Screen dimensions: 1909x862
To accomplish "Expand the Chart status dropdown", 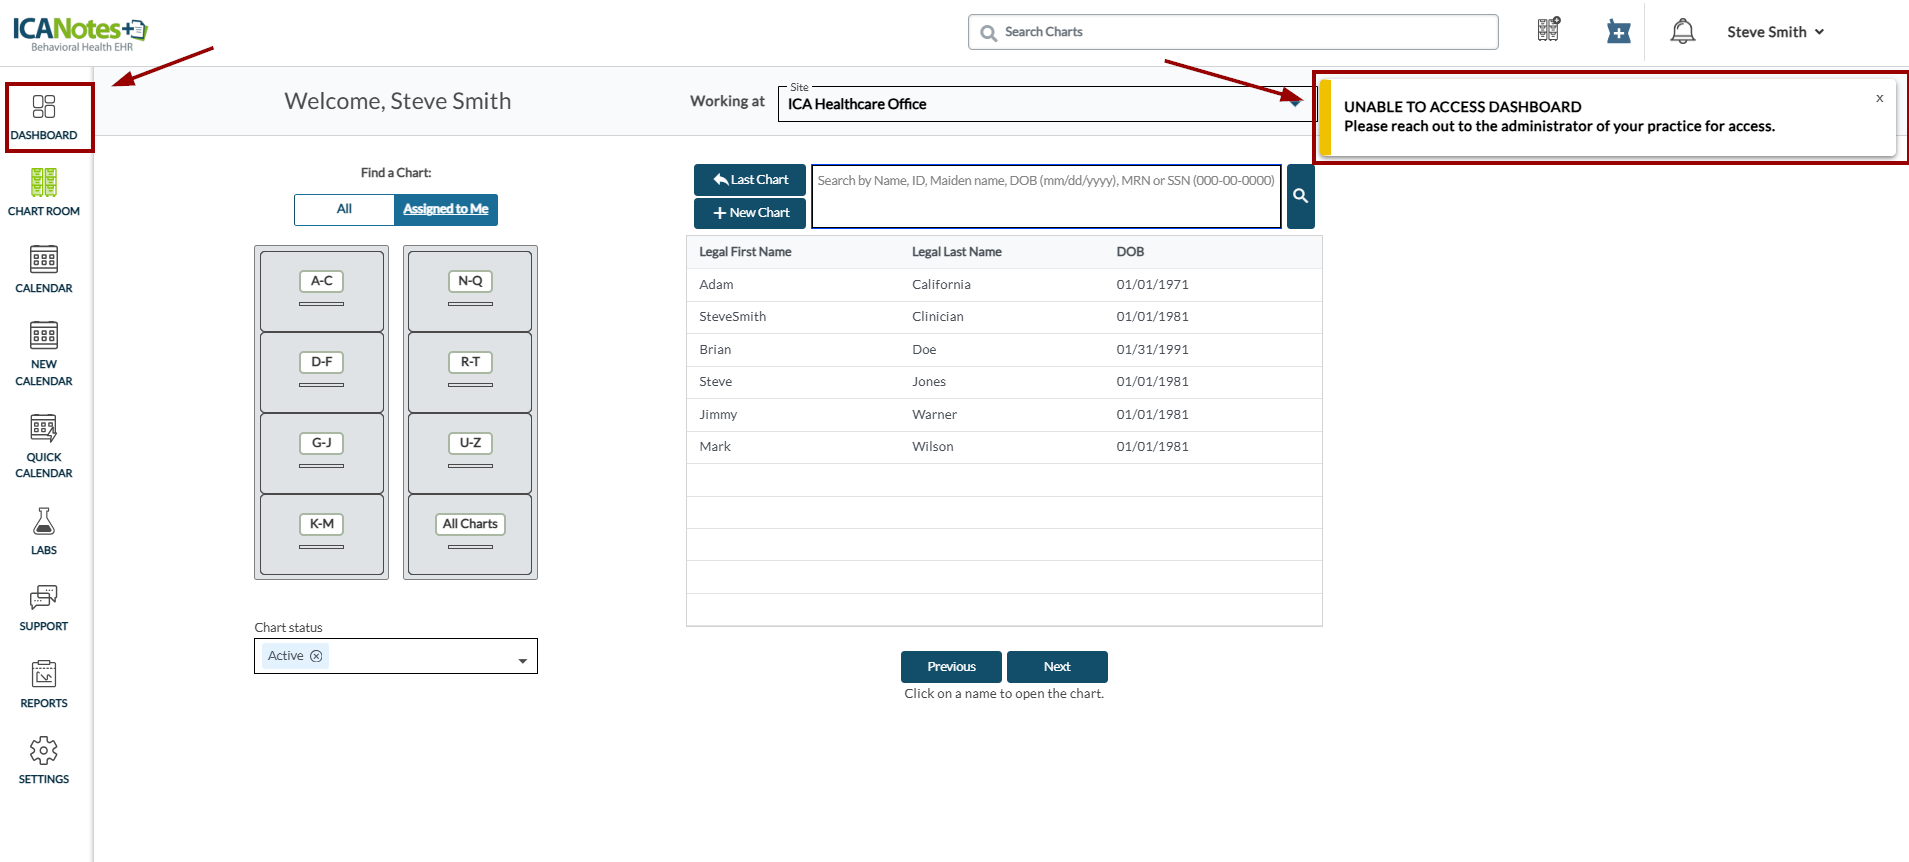I will click(522, 661).
